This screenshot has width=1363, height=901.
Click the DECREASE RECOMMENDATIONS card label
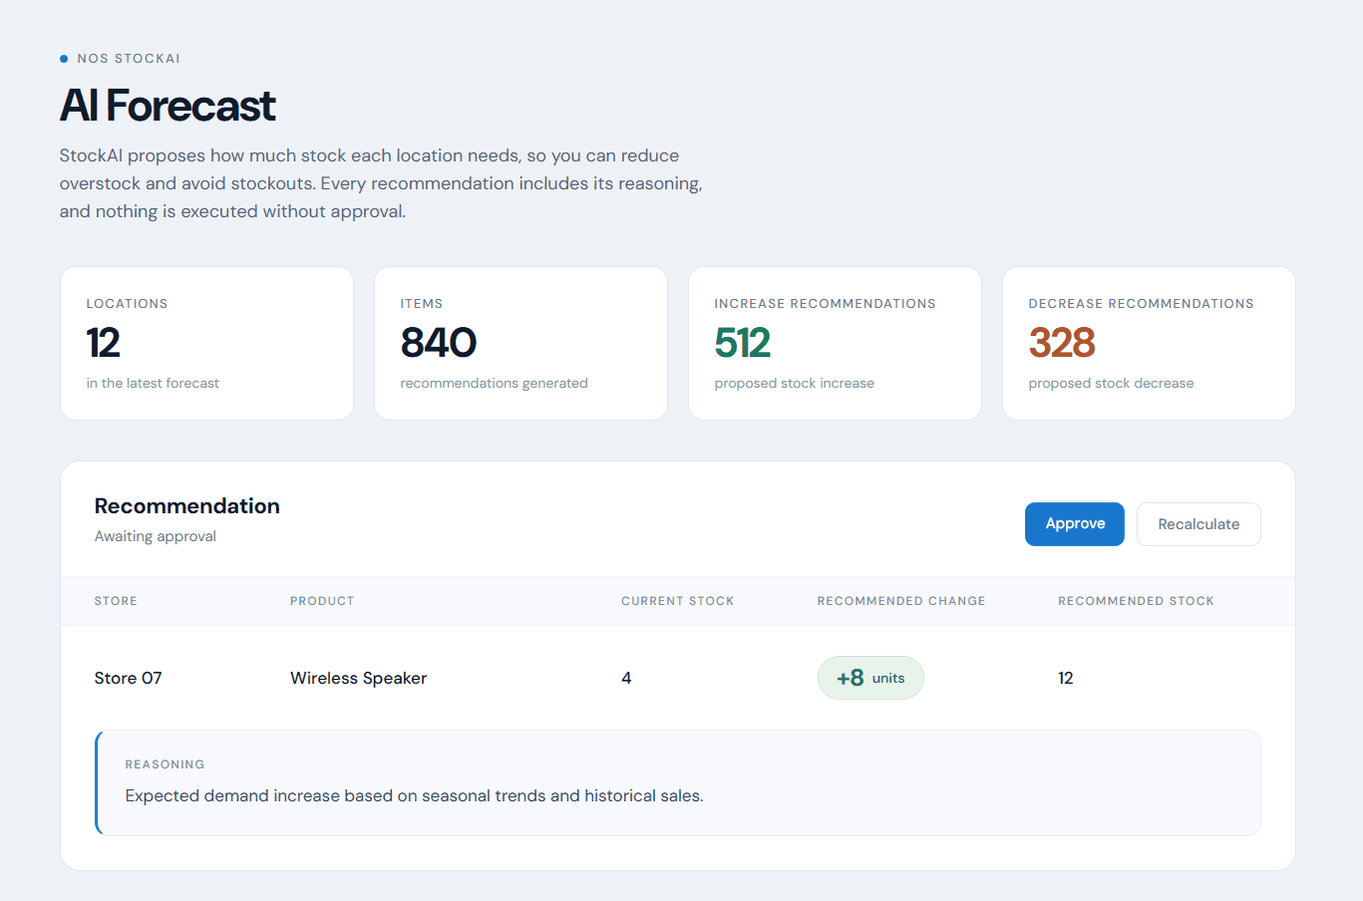tap(1141, 304)
